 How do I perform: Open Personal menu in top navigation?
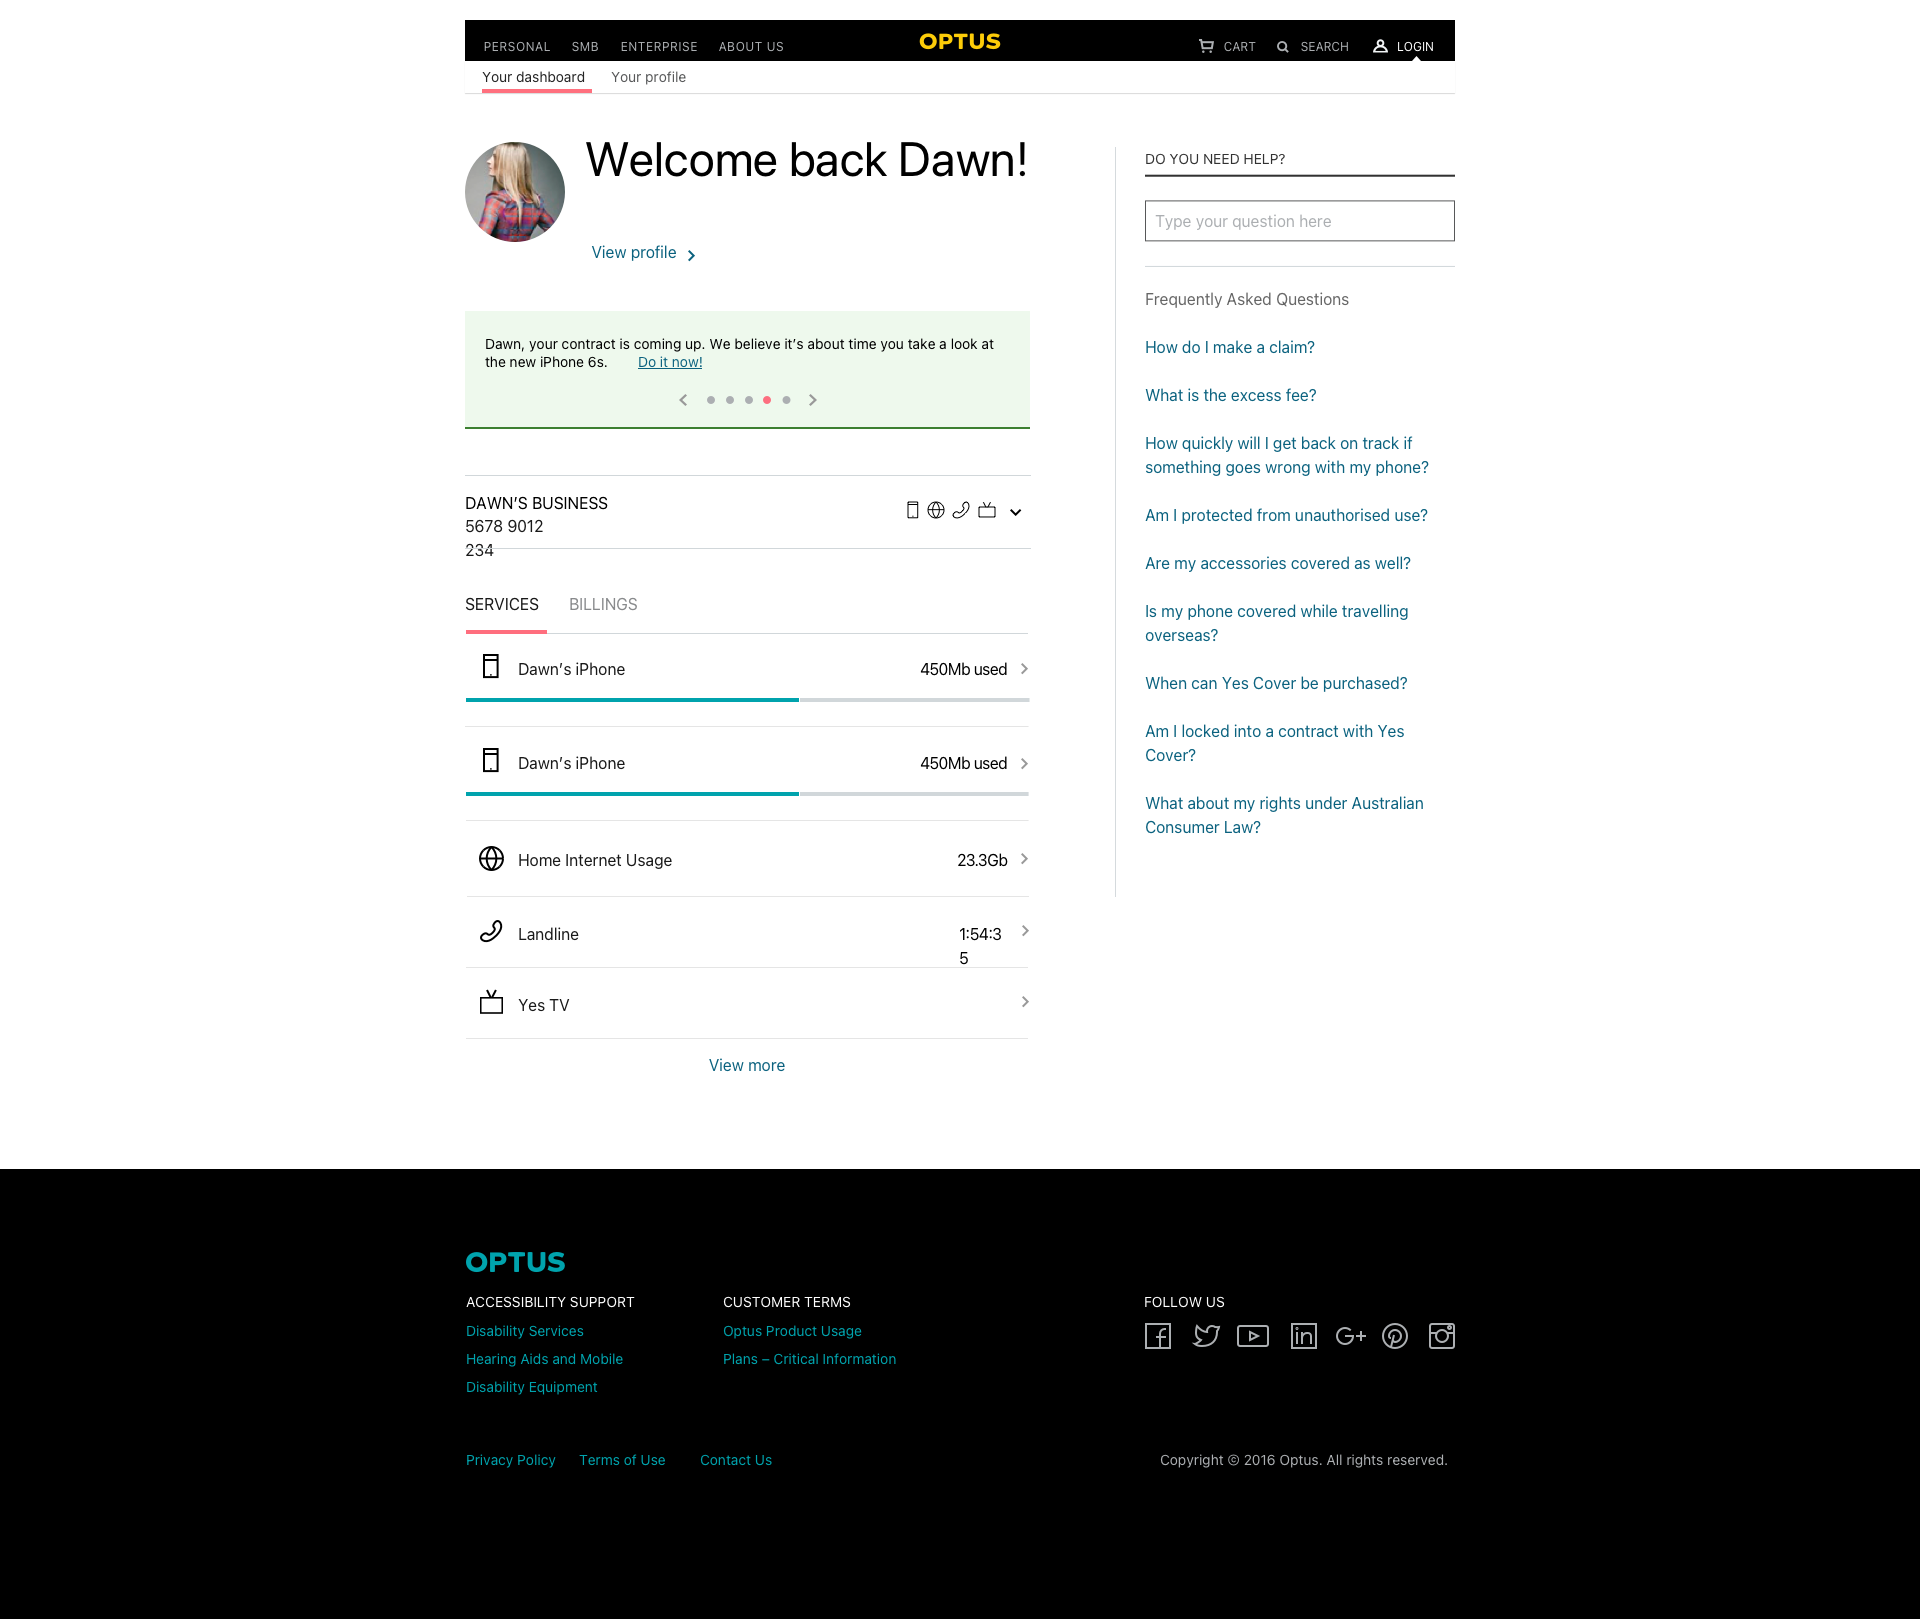pyautogui.click(x=516, y=47)
